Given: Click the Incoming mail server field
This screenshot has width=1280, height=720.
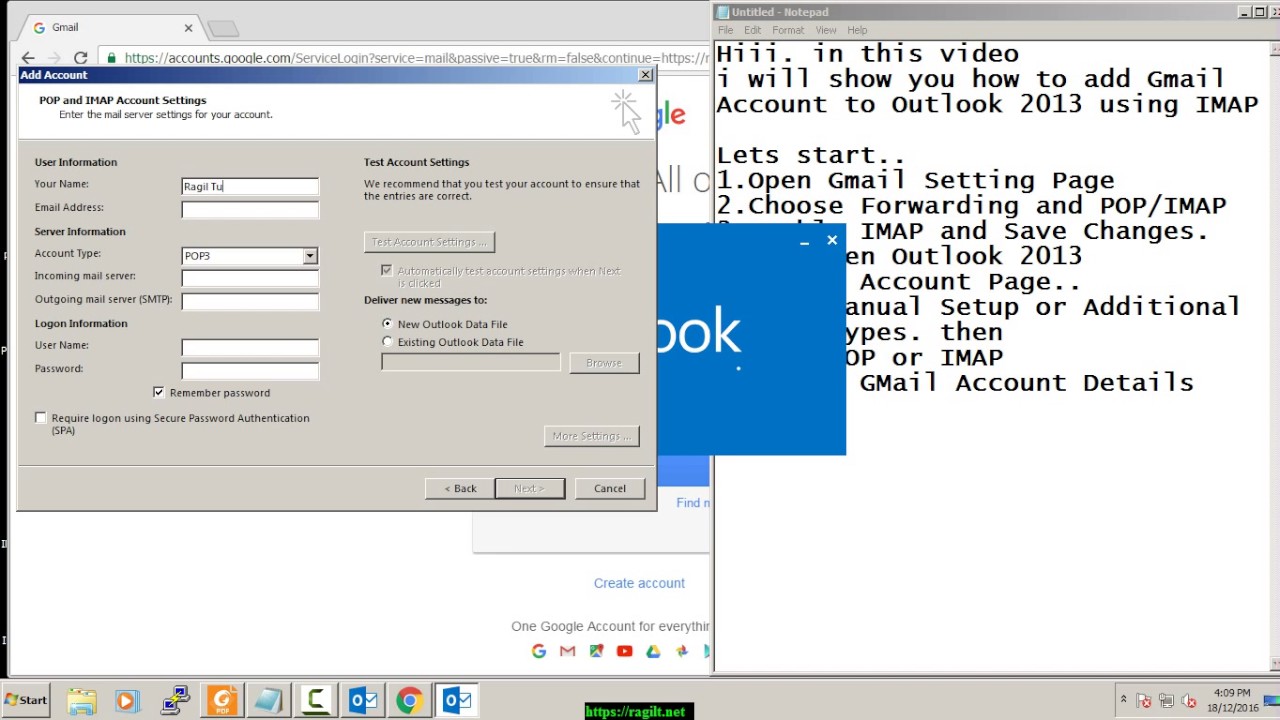Looking at the screenshot, I should [250, 278].
